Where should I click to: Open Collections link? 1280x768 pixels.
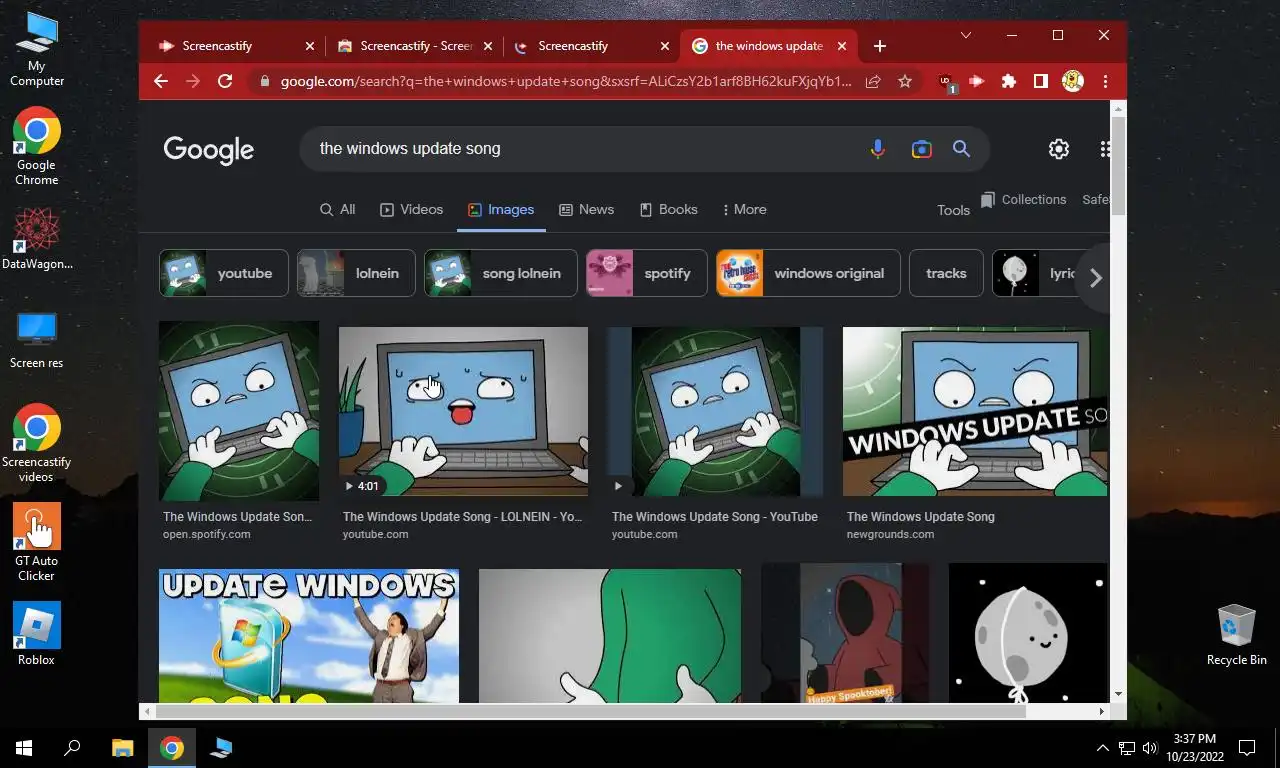(1023, 199)
